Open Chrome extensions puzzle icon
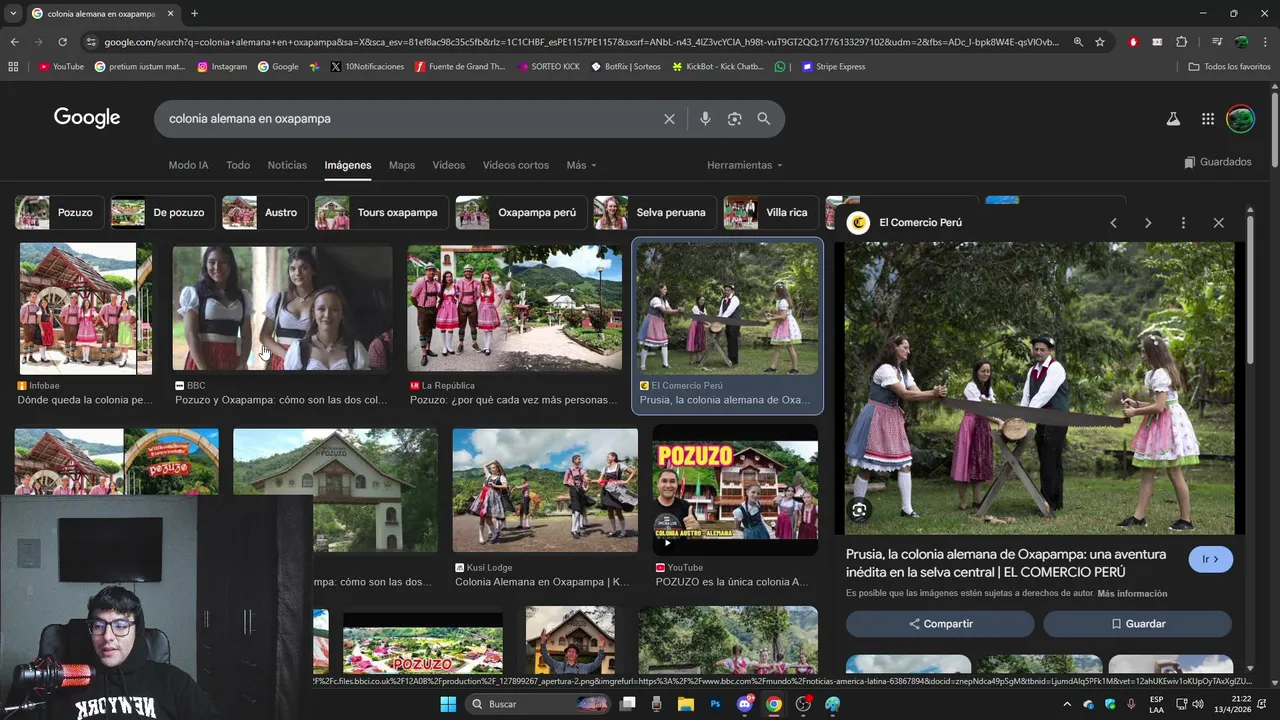This screenshot has height=720, width=1280. [1181, 42]
